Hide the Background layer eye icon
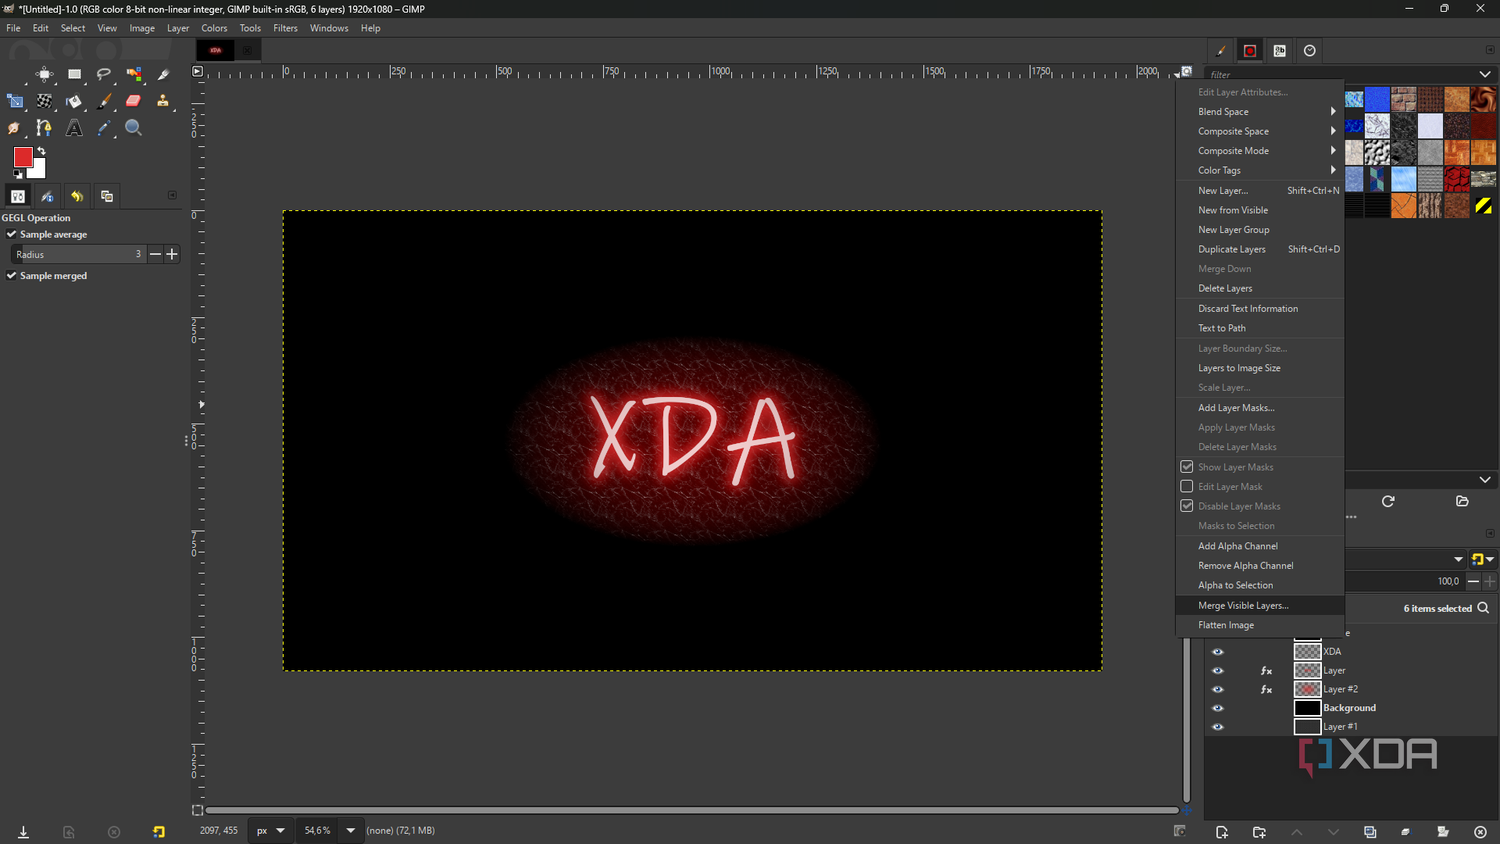1500x844 pixels. pos(1218,708)
